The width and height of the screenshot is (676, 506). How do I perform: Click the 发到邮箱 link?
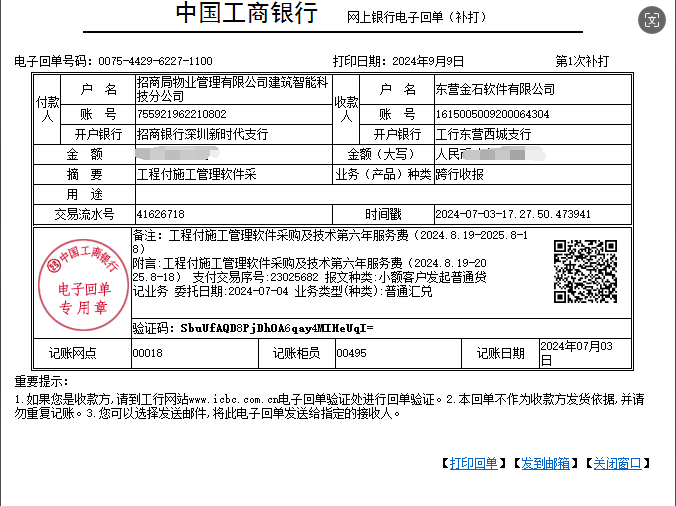tap(545, 463)
